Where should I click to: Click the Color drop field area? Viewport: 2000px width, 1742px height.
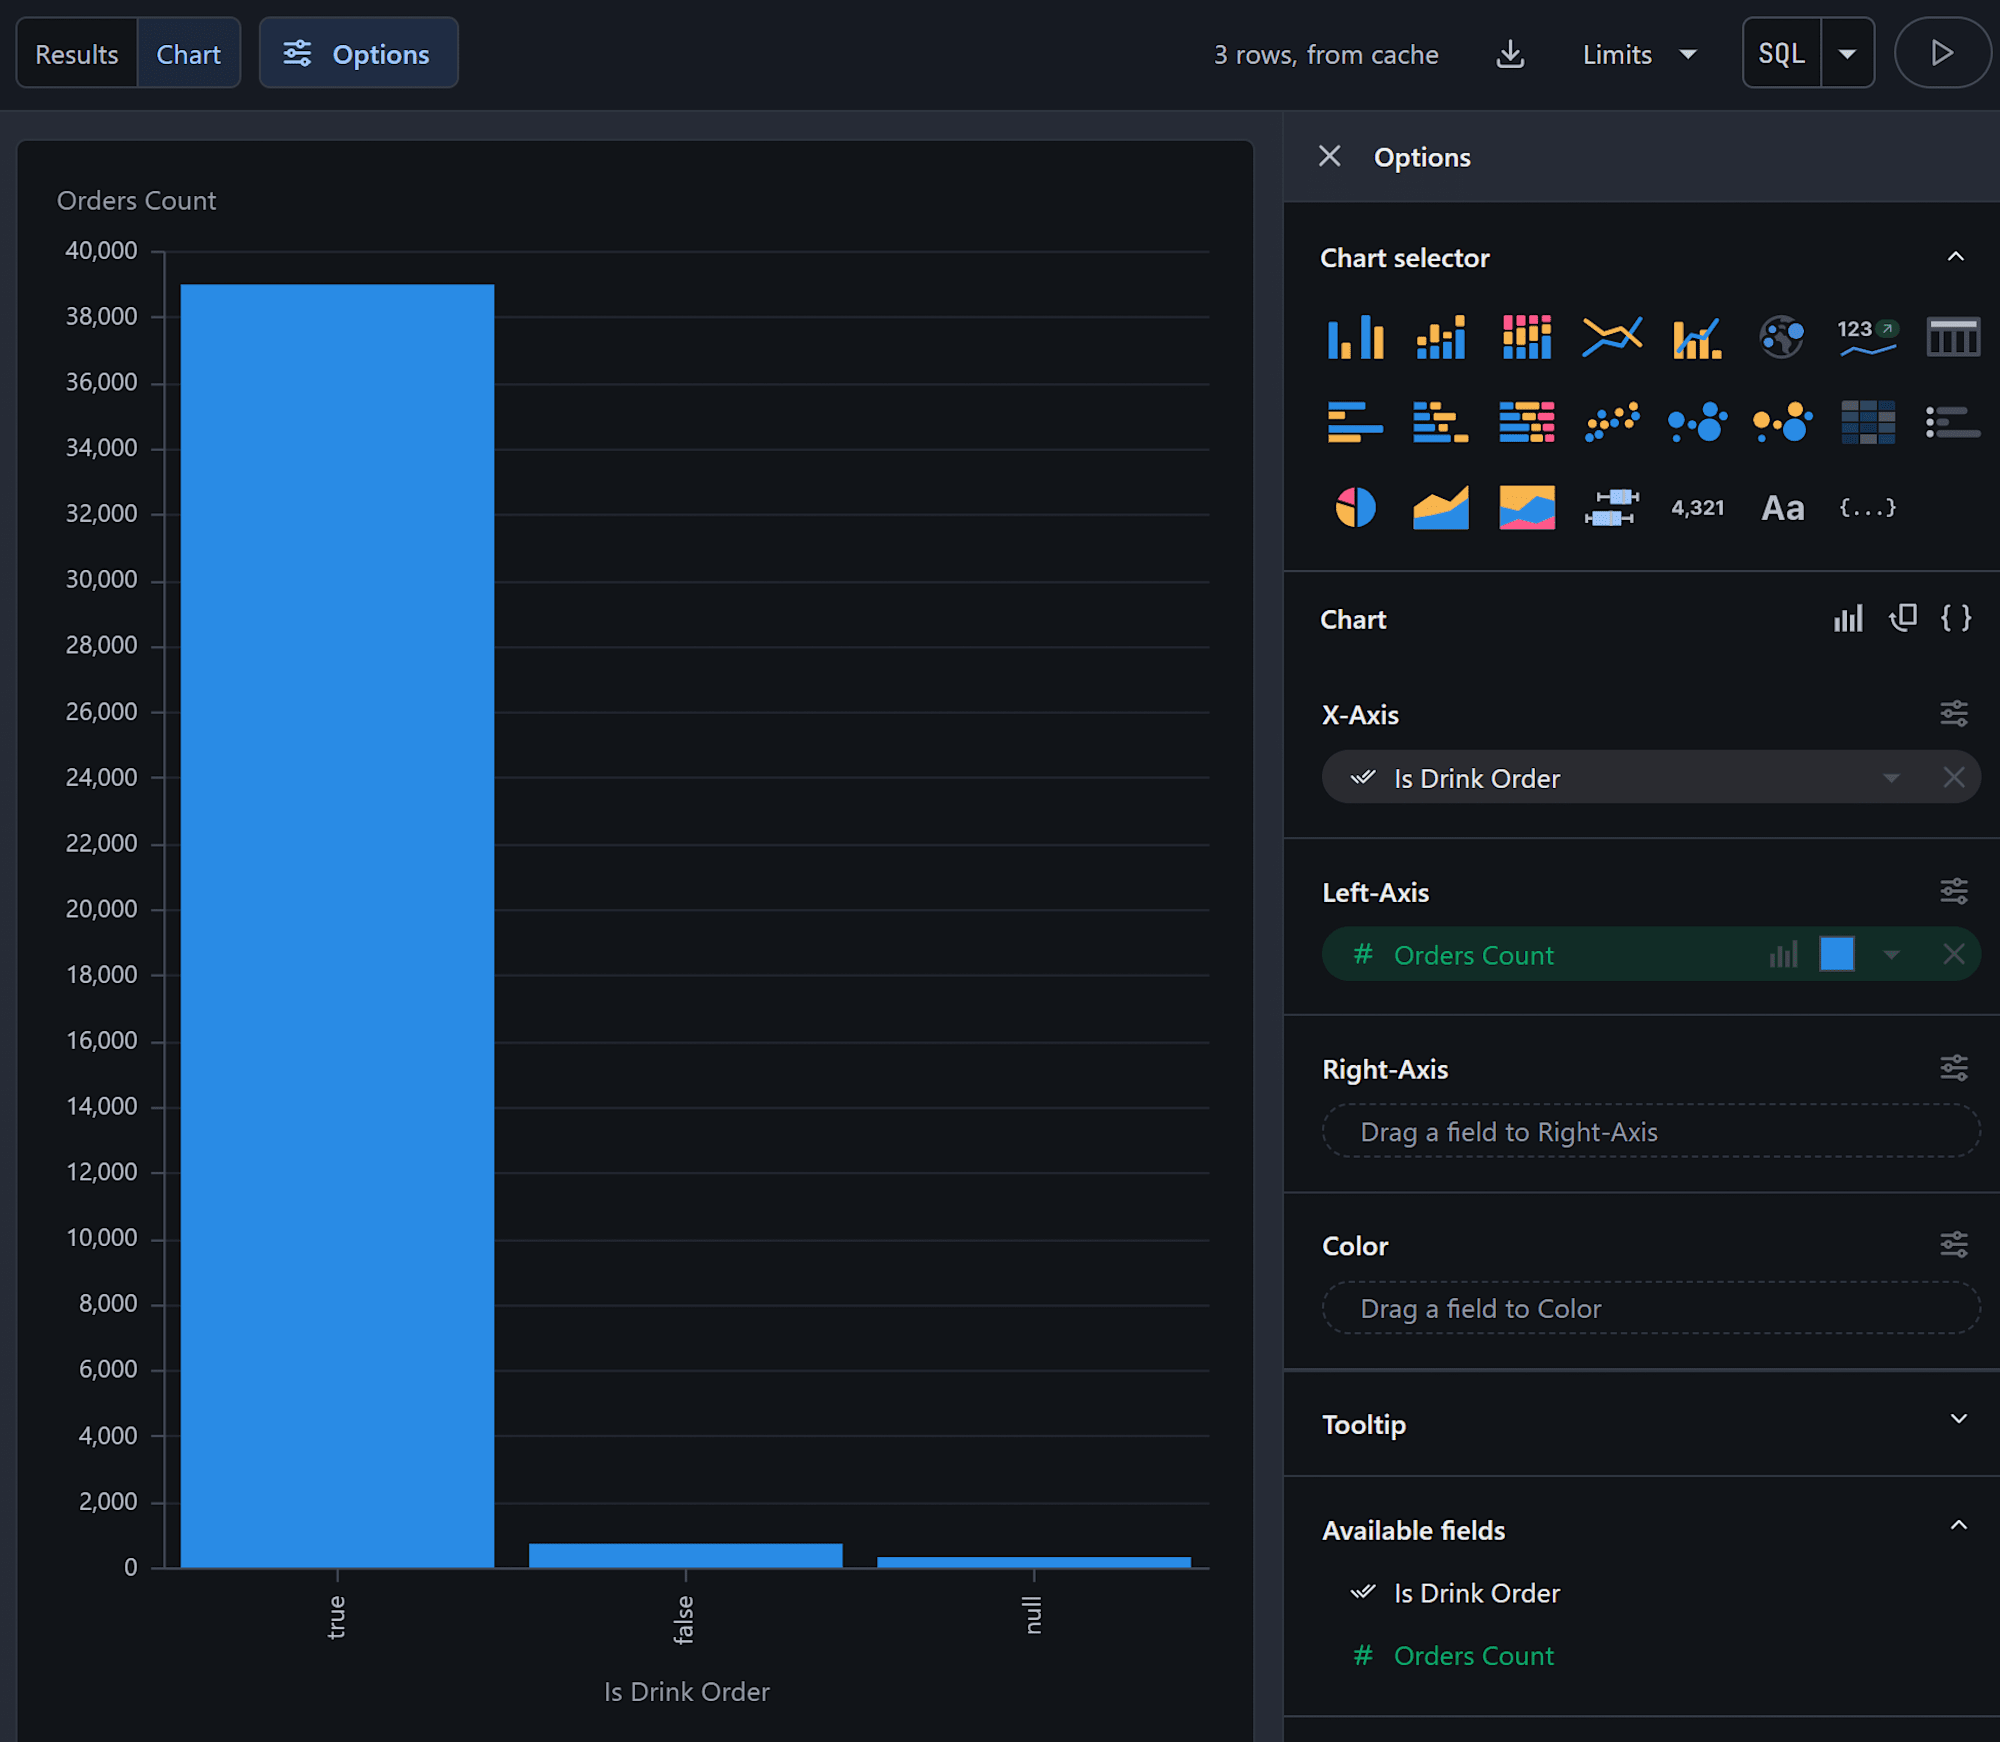click(1650, 1308)
